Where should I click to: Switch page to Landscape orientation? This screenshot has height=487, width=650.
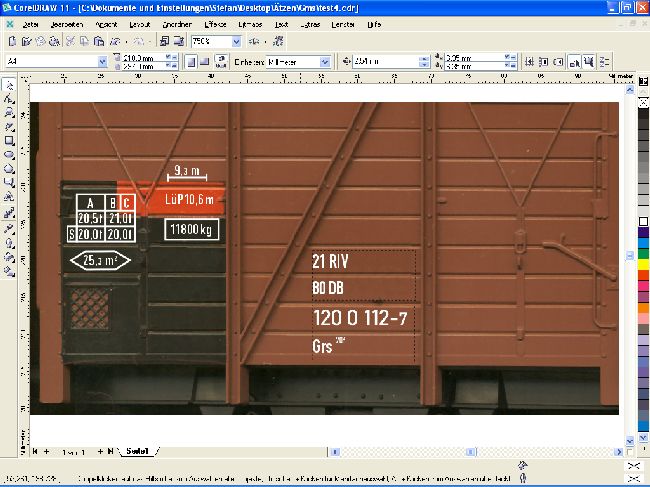click(204, 62)
